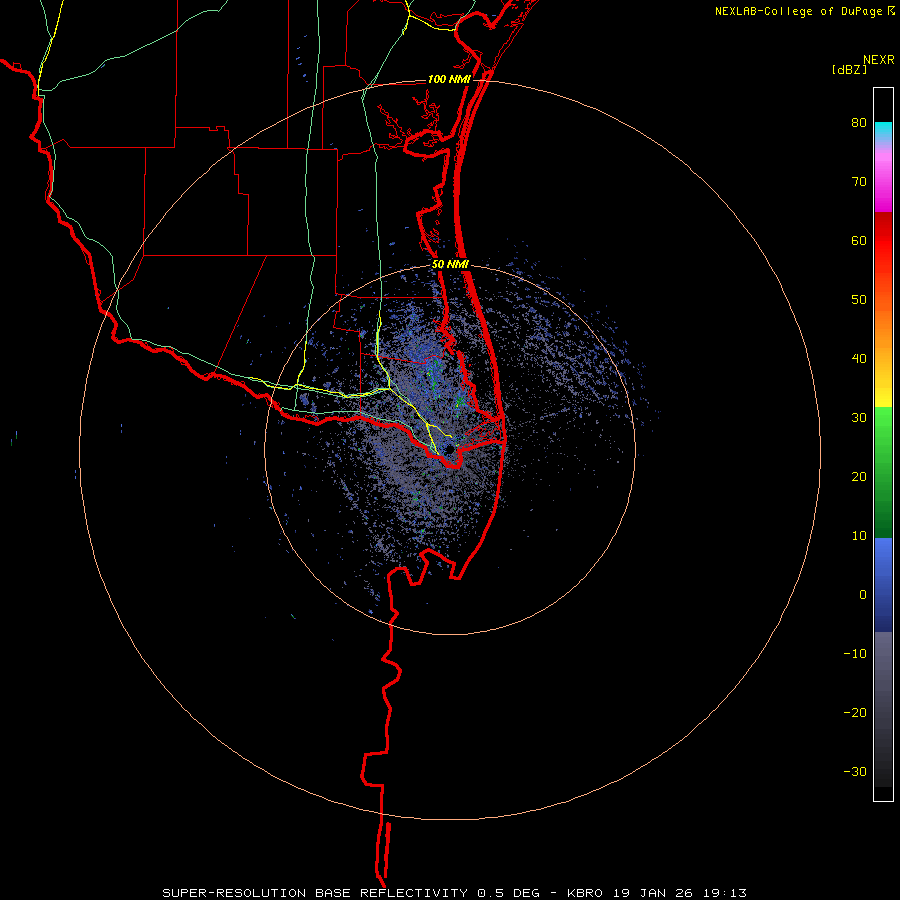Click the -20 dBZ gray scale section

pos(883,713)
